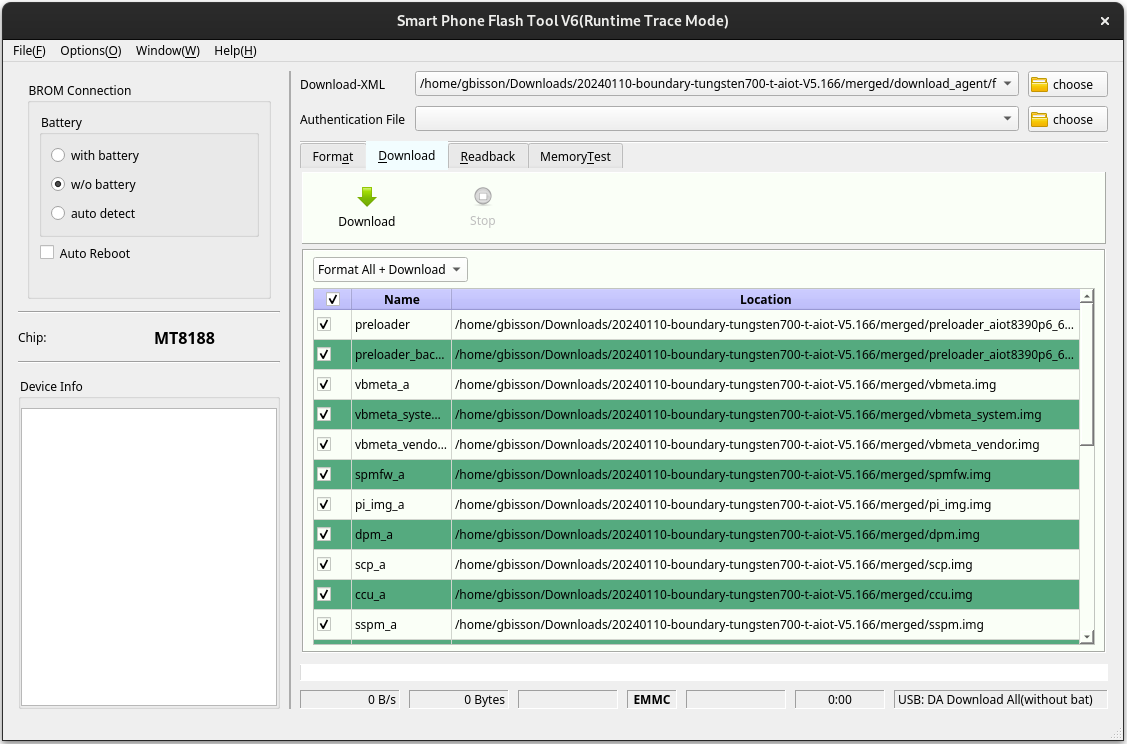This screenshot has width=1127, height=744.
Task: Toggle the select-all checkbox in table header
Action: point(332,299)
